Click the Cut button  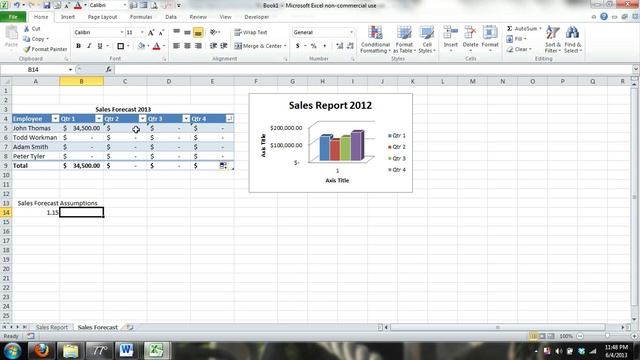pyautogui.click(x=32, y=29)
